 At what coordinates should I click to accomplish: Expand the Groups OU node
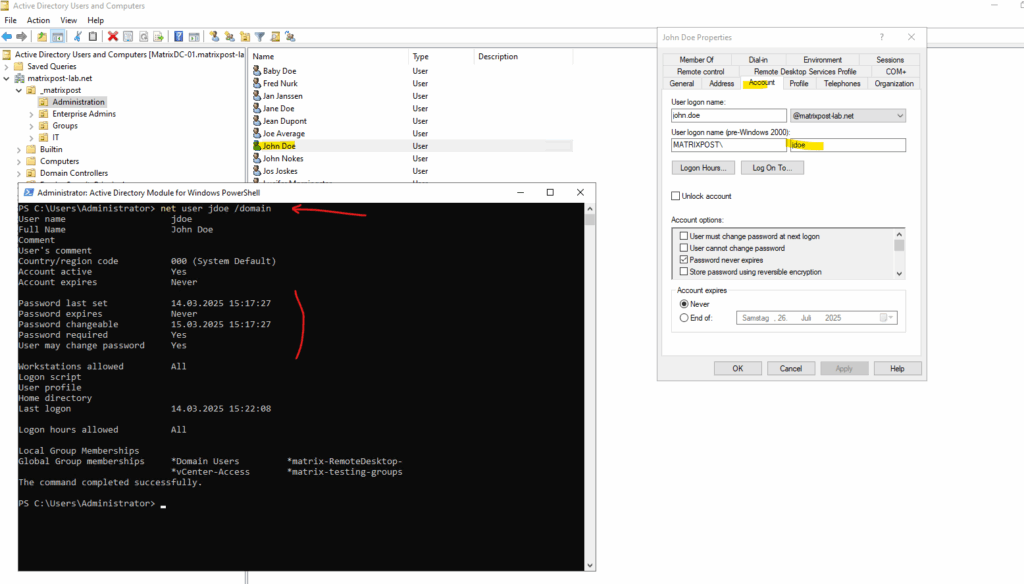click(31, 126)
